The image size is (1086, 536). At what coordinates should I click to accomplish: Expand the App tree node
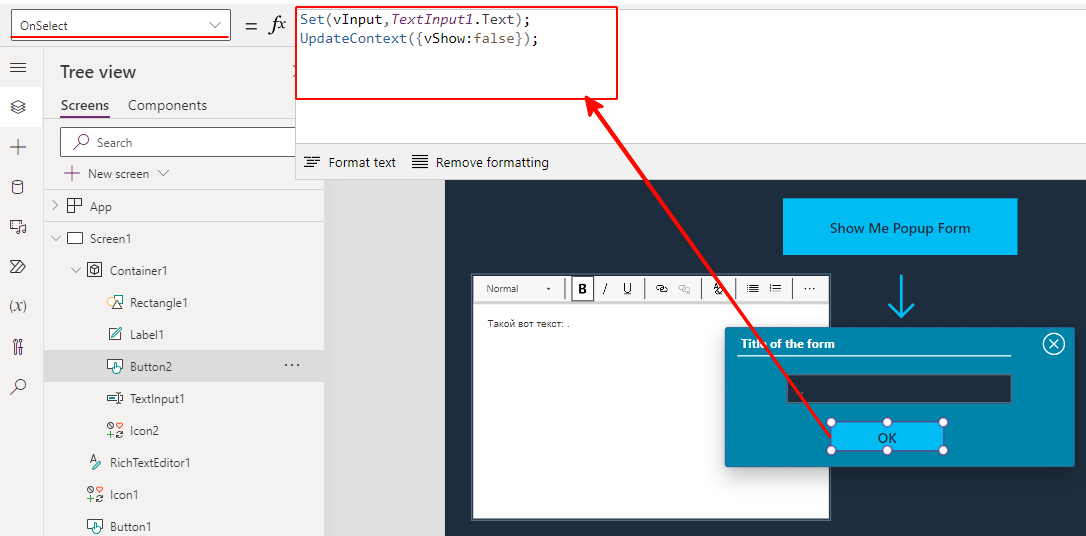(x=55, y=206)
